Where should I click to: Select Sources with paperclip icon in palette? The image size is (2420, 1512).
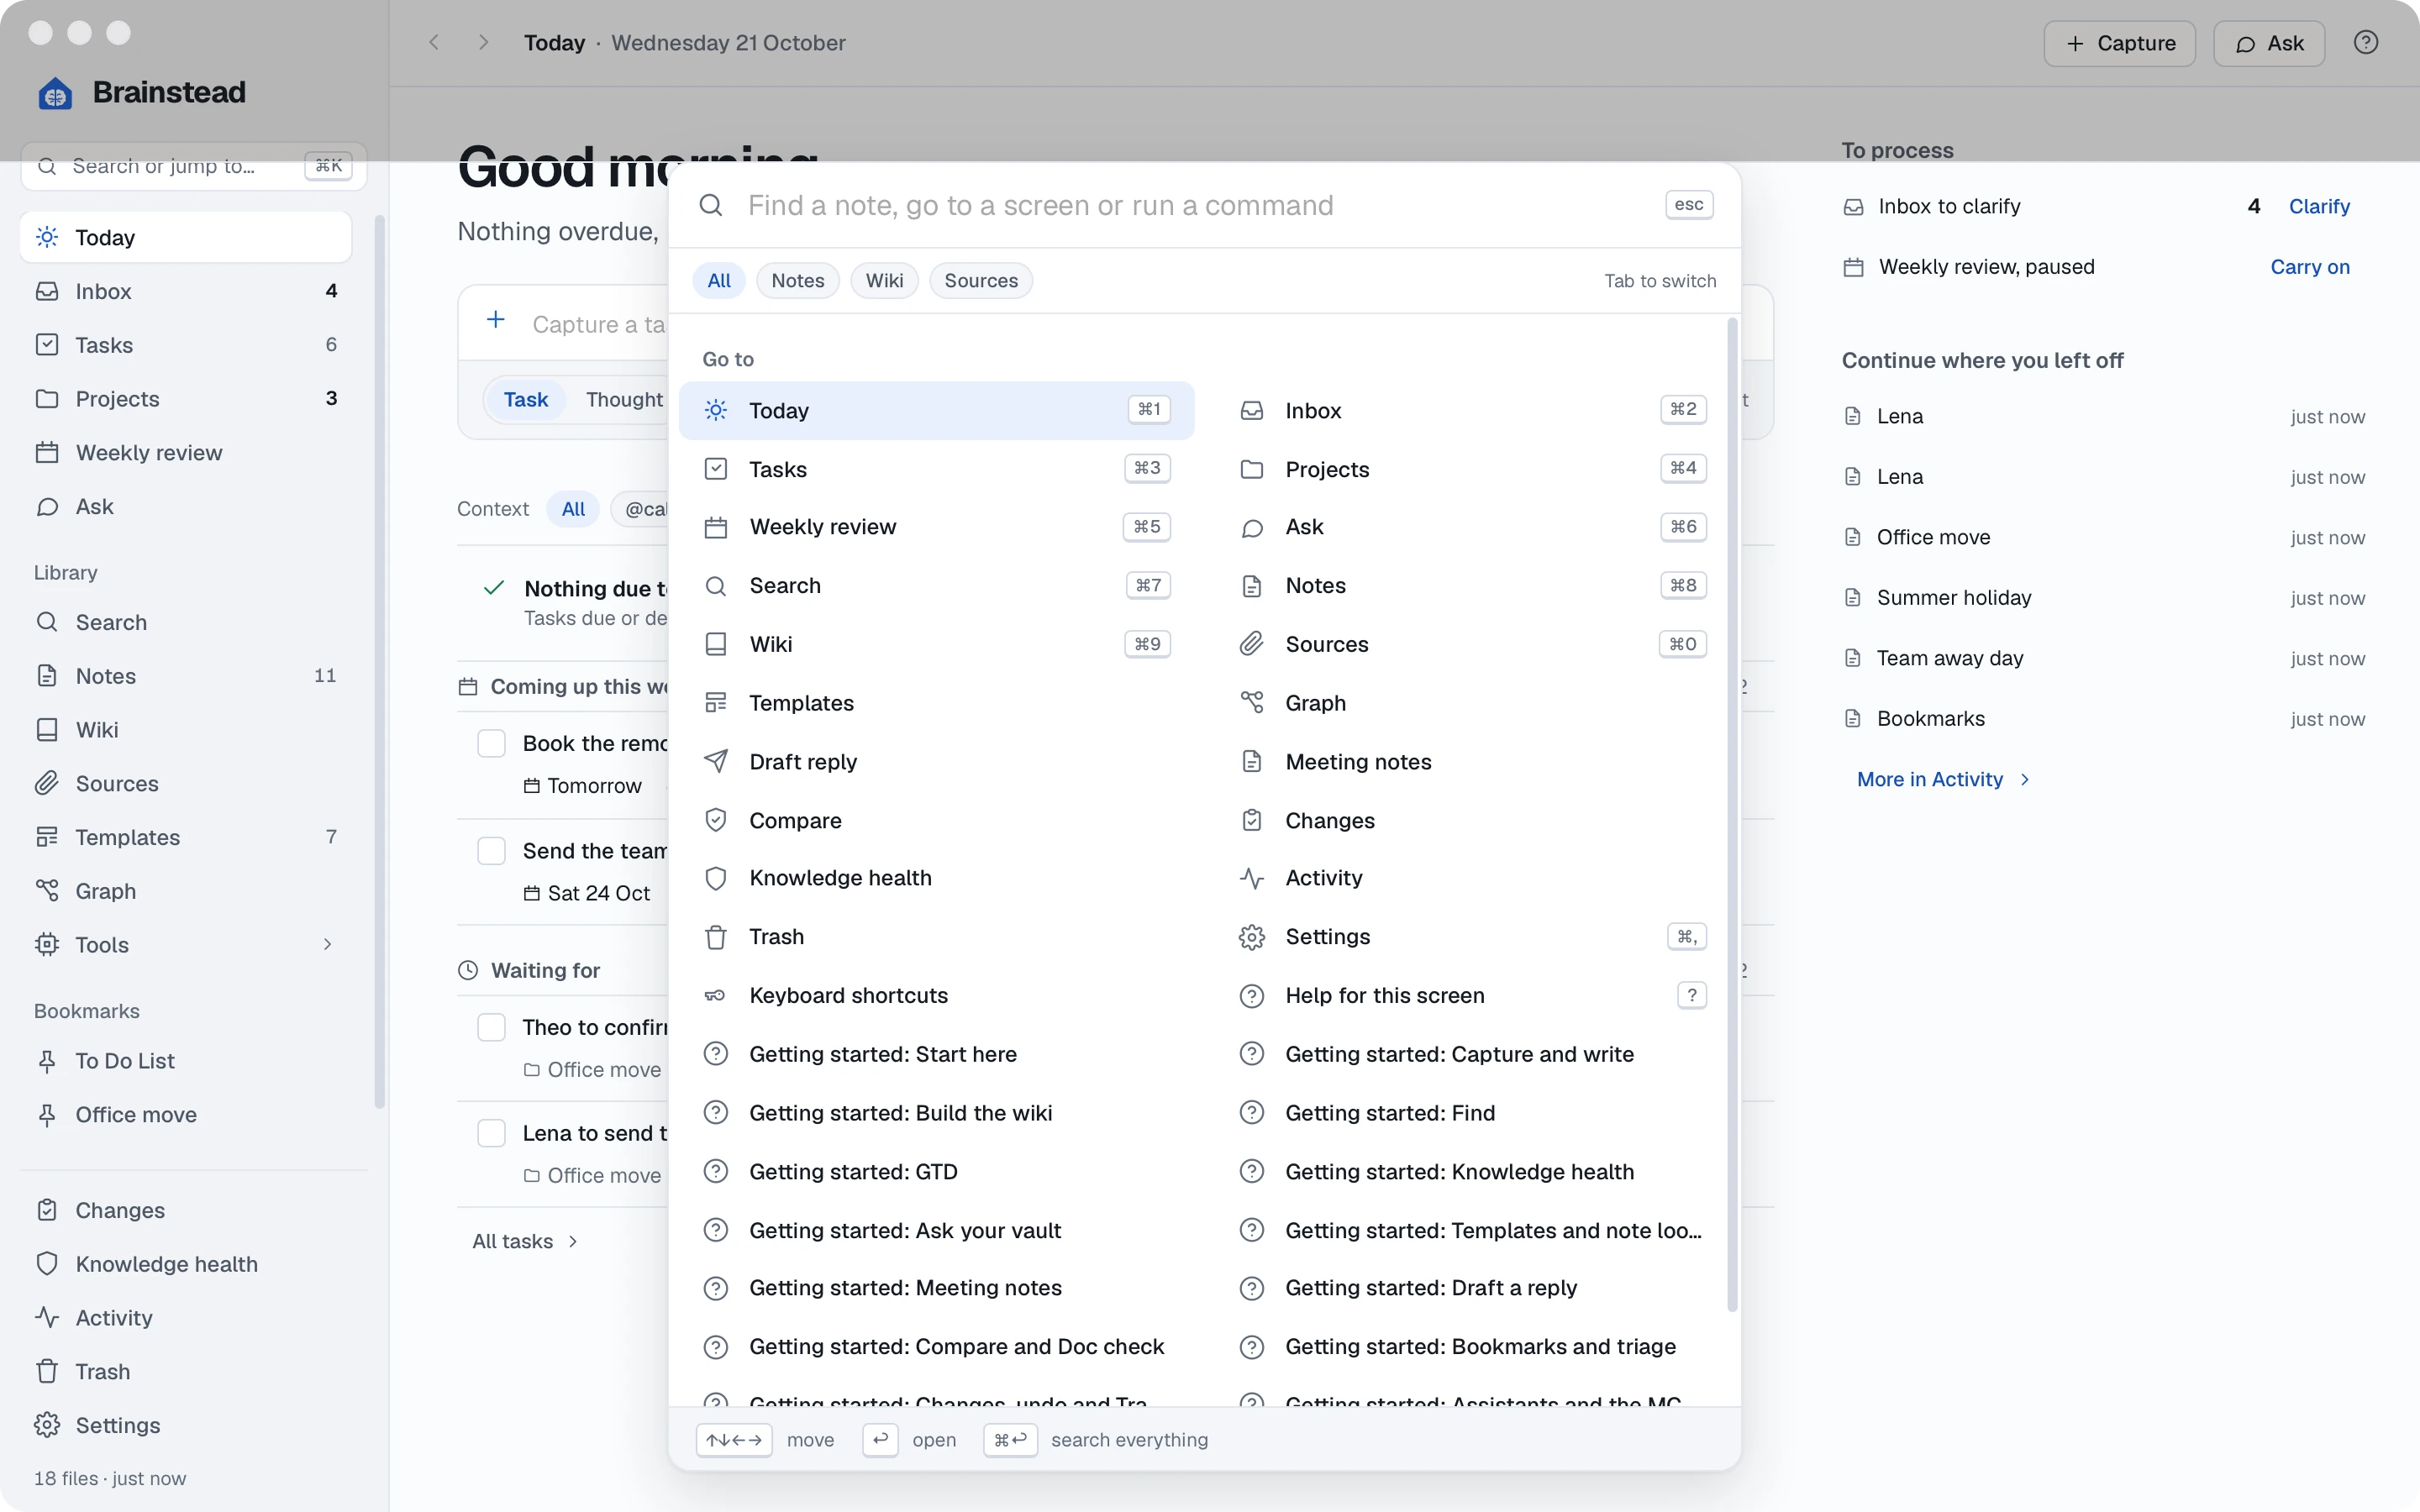click(1472, 644)
